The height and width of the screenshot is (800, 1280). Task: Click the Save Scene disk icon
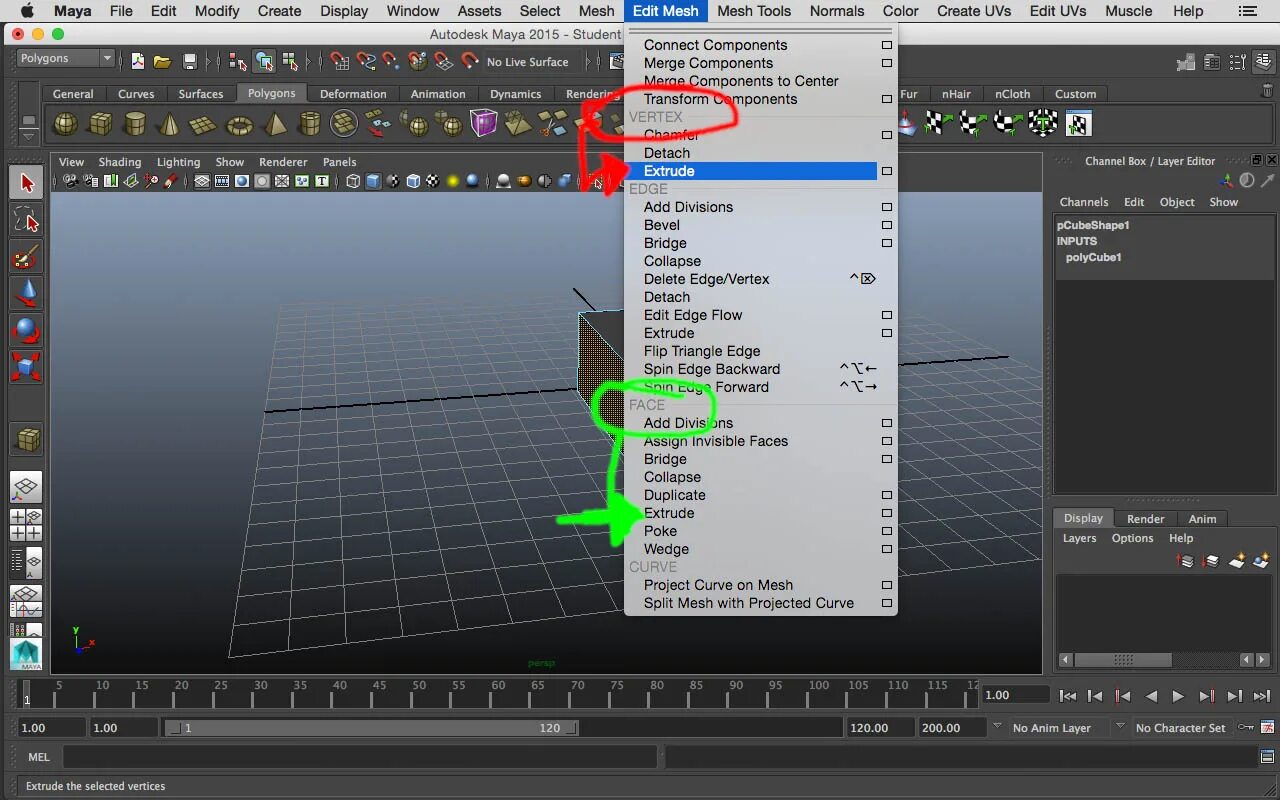[189, 61]
